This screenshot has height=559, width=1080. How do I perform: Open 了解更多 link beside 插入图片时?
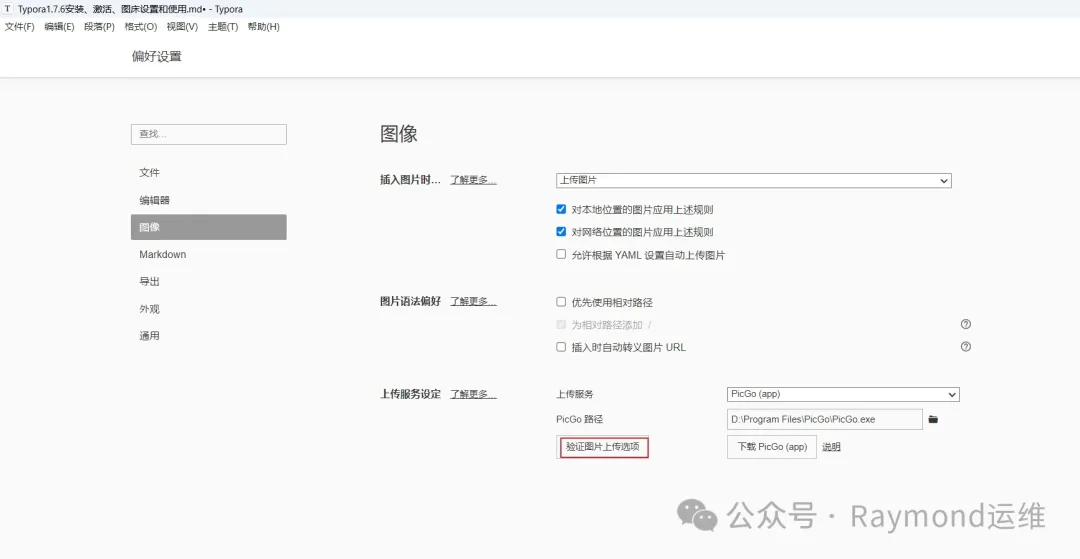473,180
